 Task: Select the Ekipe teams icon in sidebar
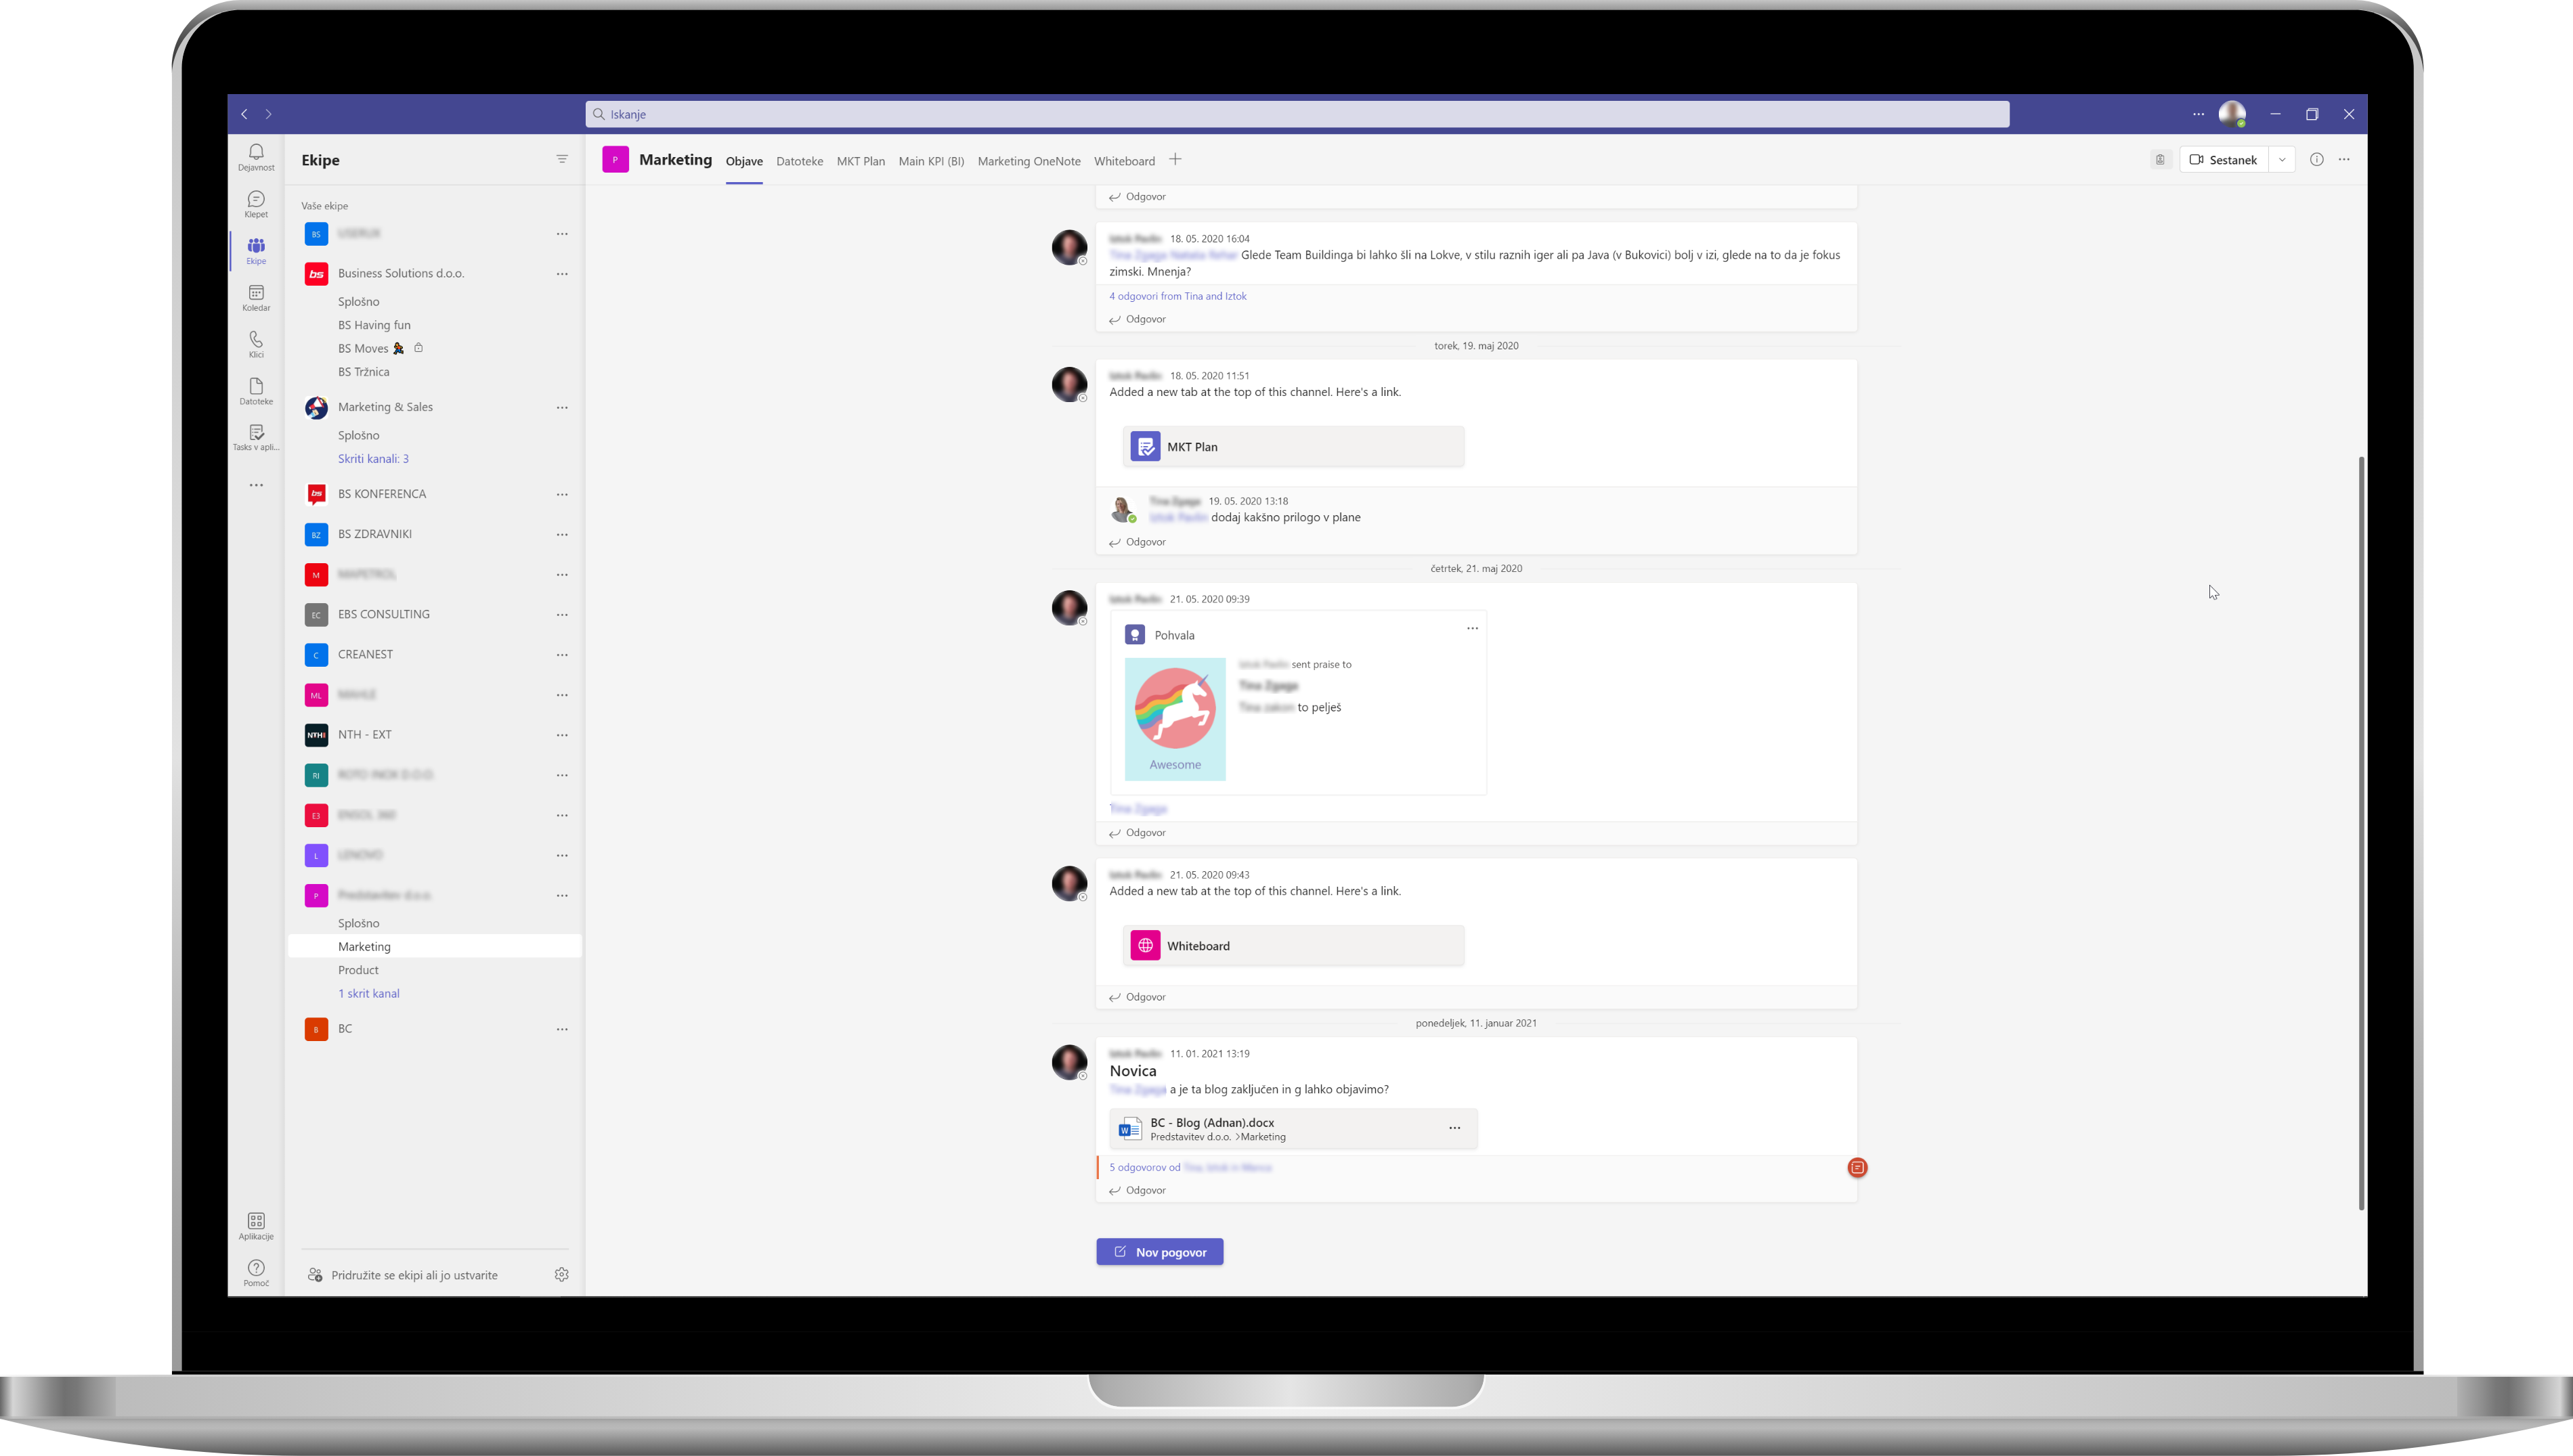(256, 251)
